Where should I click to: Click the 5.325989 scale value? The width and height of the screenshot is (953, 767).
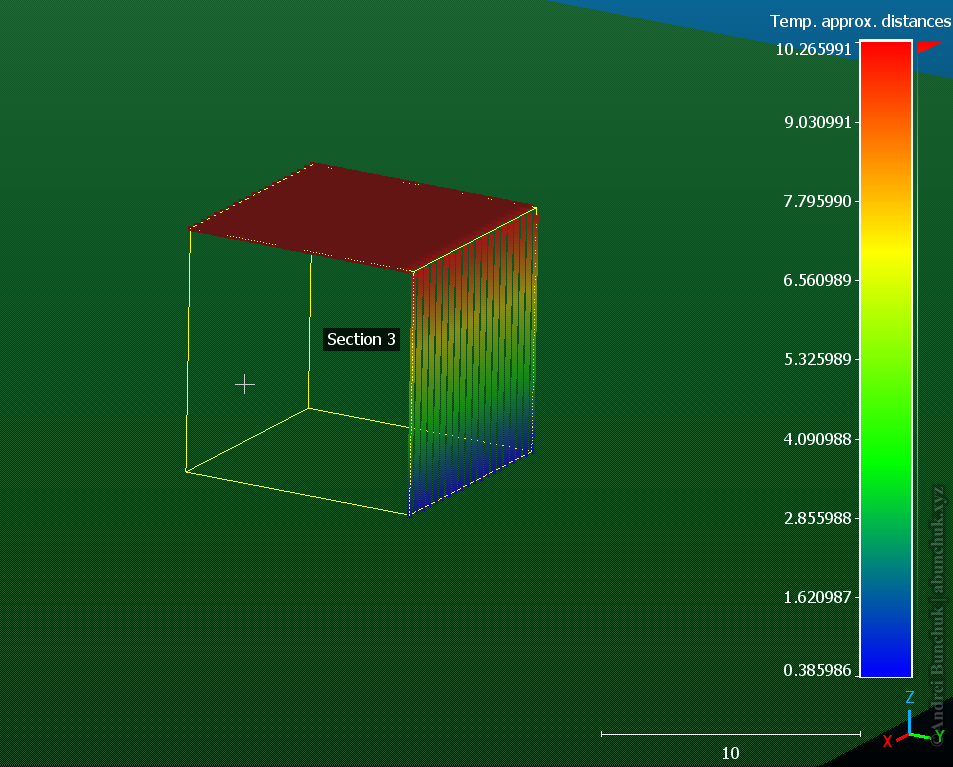pyautogui.click(x=817, y=359)
